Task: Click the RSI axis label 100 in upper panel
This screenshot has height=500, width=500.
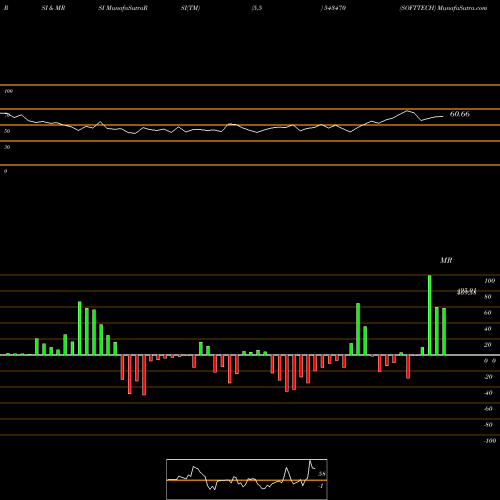Action: tap(8, 91)
